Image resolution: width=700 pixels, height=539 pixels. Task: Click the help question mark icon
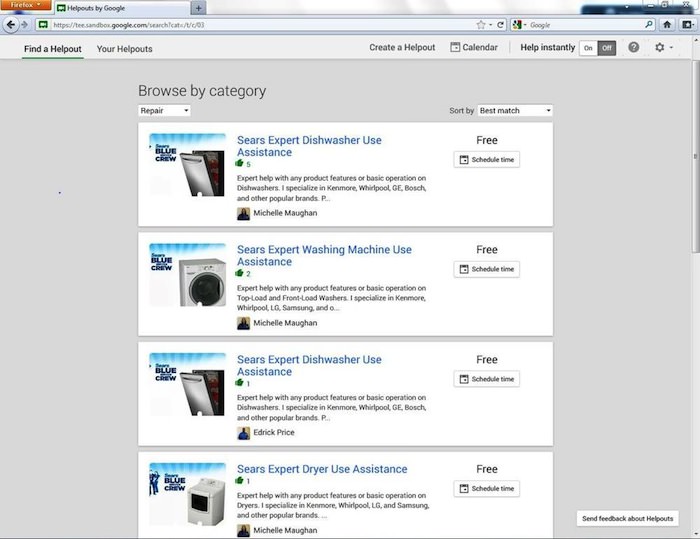[634, 47]
